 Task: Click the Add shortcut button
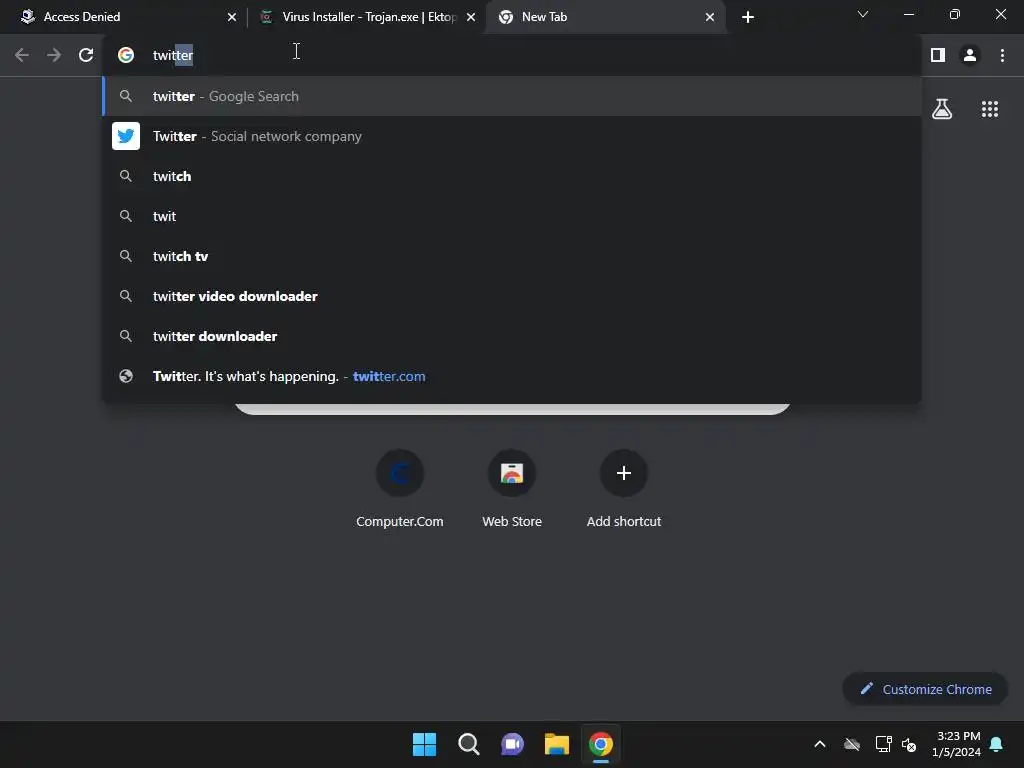pos(624,488)
